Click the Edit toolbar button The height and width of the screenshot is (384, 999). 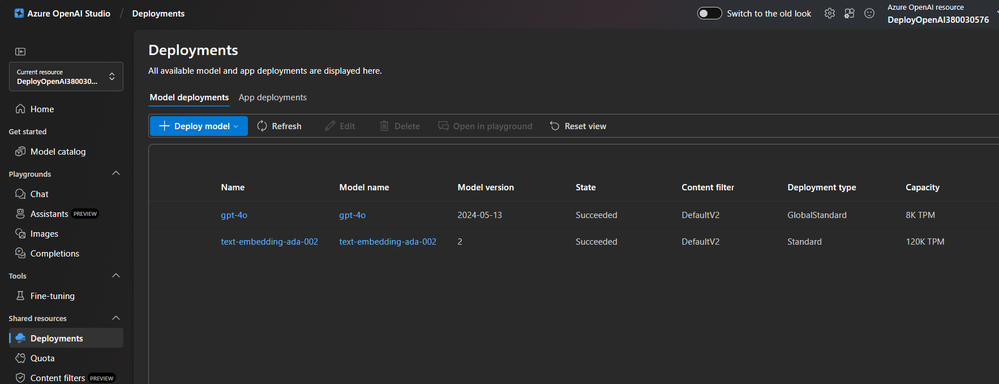click(x=340, y=126)
